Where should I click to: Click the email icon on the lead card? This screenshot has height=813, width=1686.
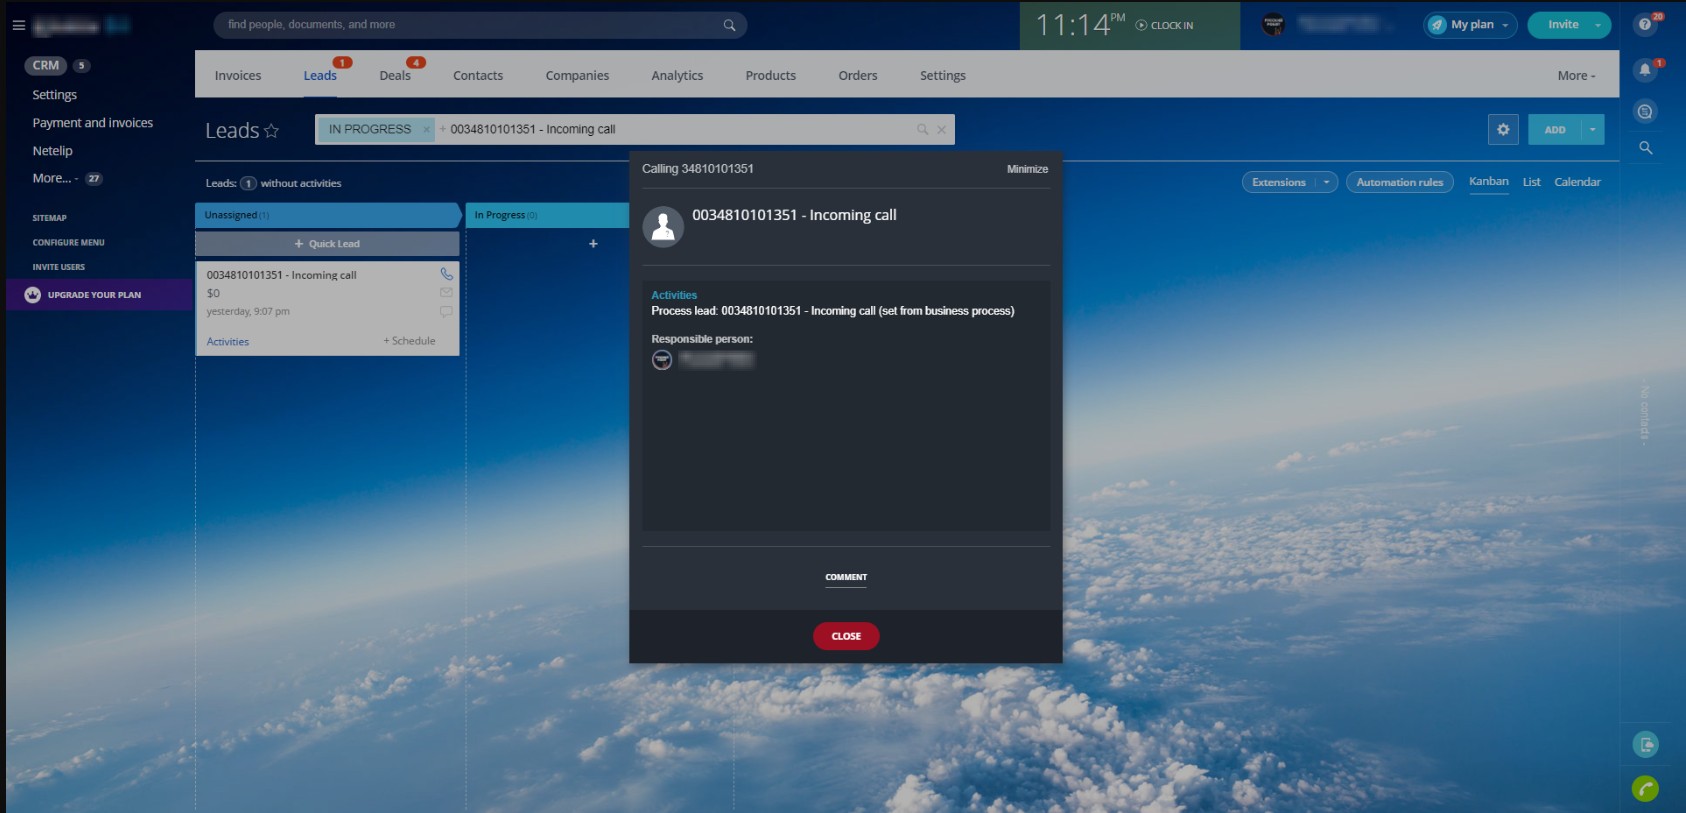coord(446,293)
